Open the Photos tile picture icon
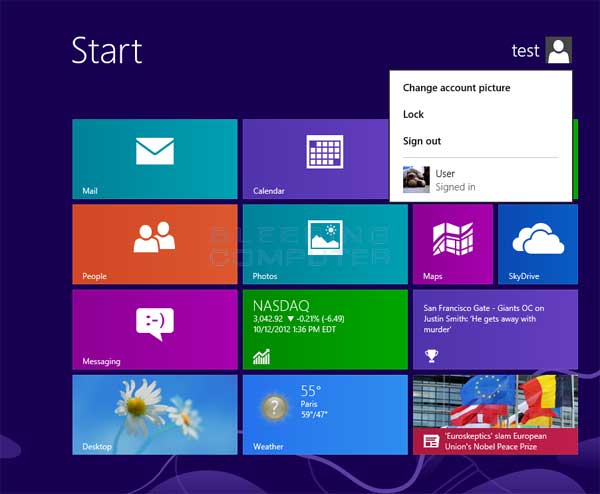The image size is (600, 494). click(325, 237)
